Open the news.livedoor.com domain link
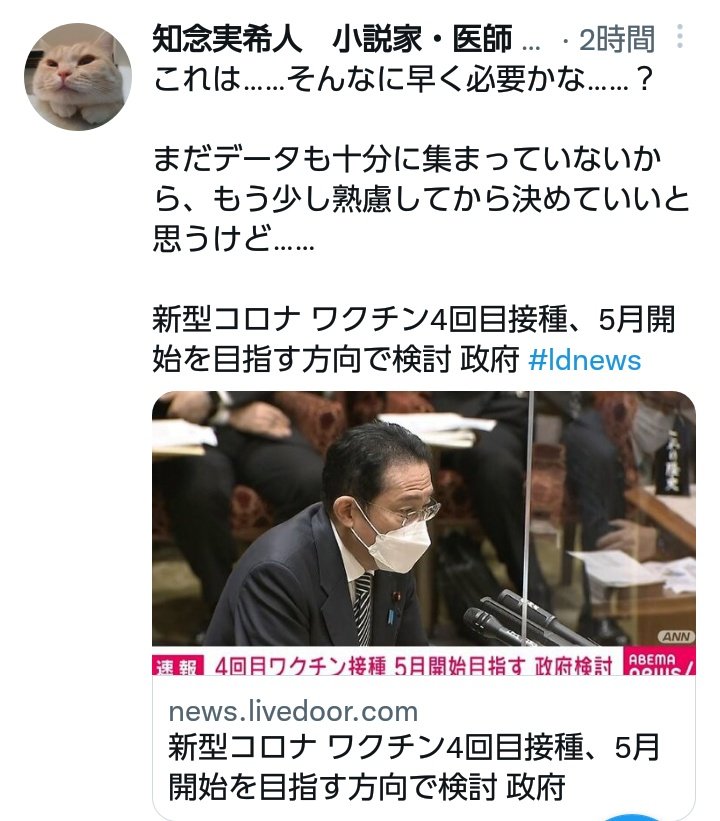This screenshot has height=821, width=720. (293, 712)
